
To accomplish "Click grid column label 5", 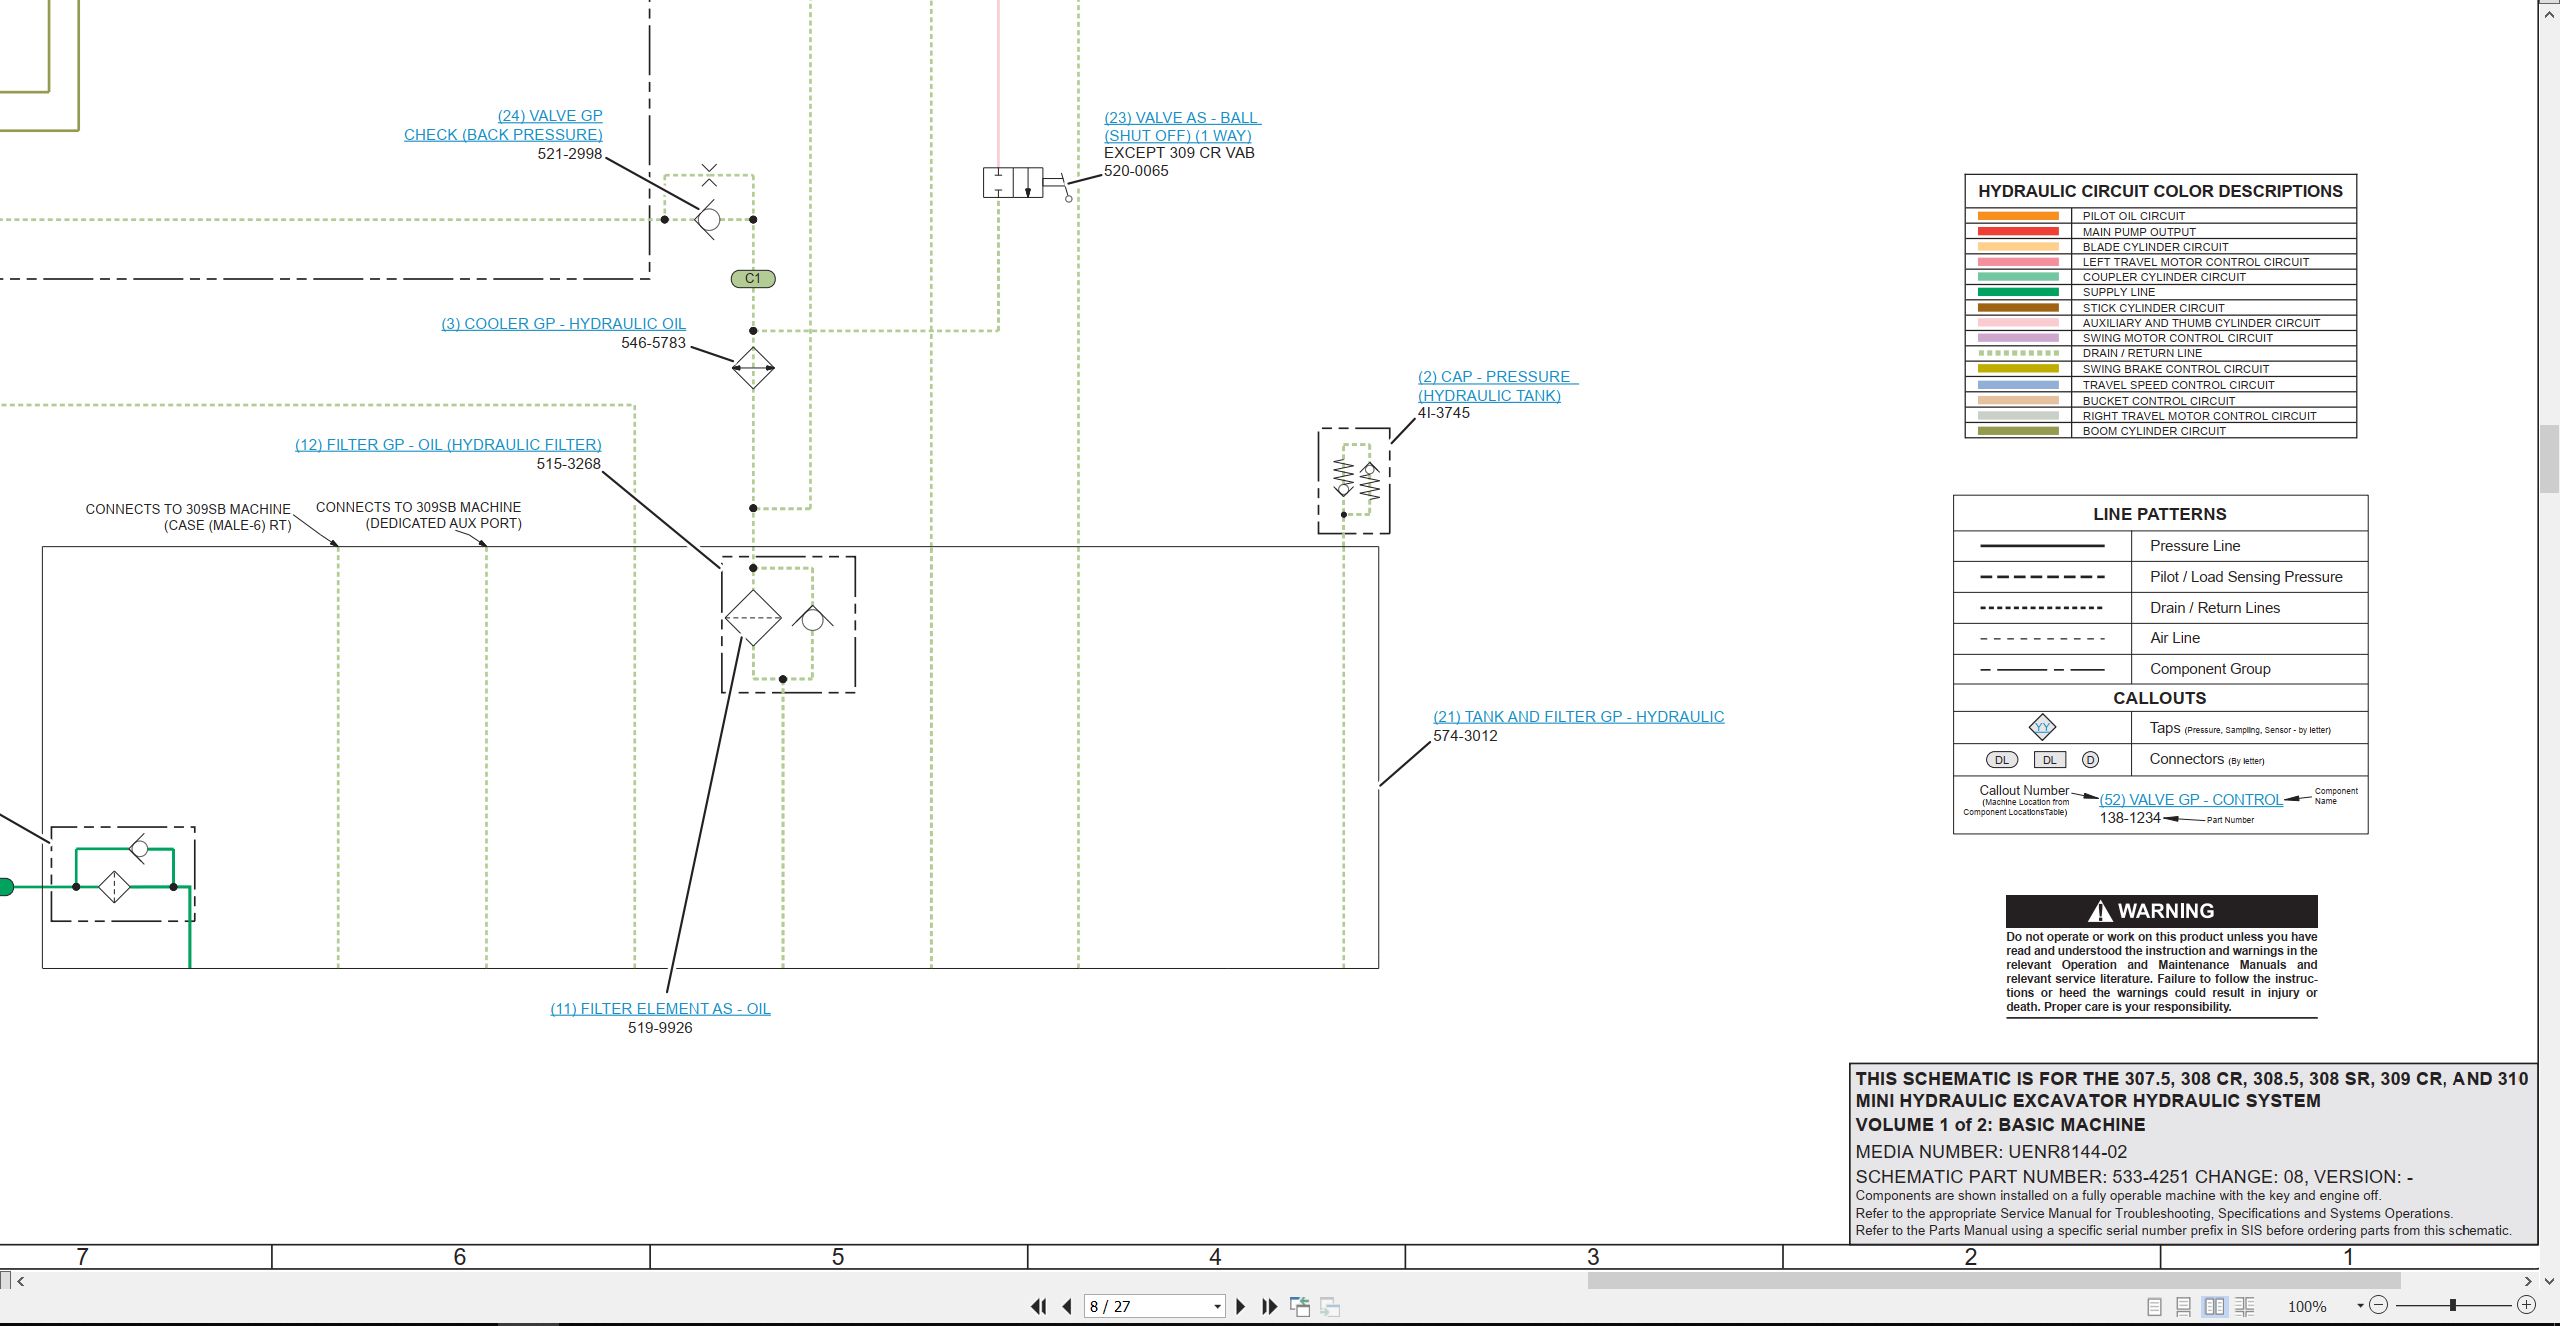I will pyautogui.click(x=838, y=1257).
